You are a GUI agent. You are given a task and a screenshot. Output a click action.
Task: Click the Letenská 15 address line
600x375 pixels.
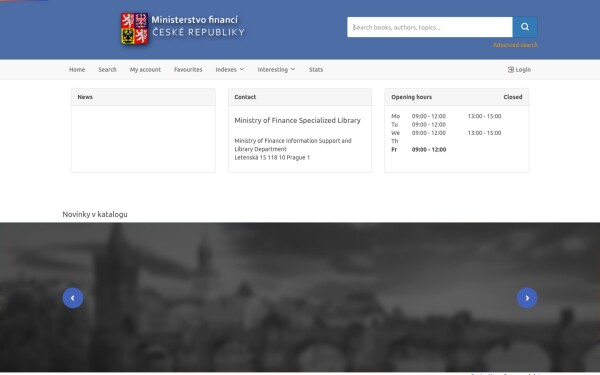coord(272,157)
